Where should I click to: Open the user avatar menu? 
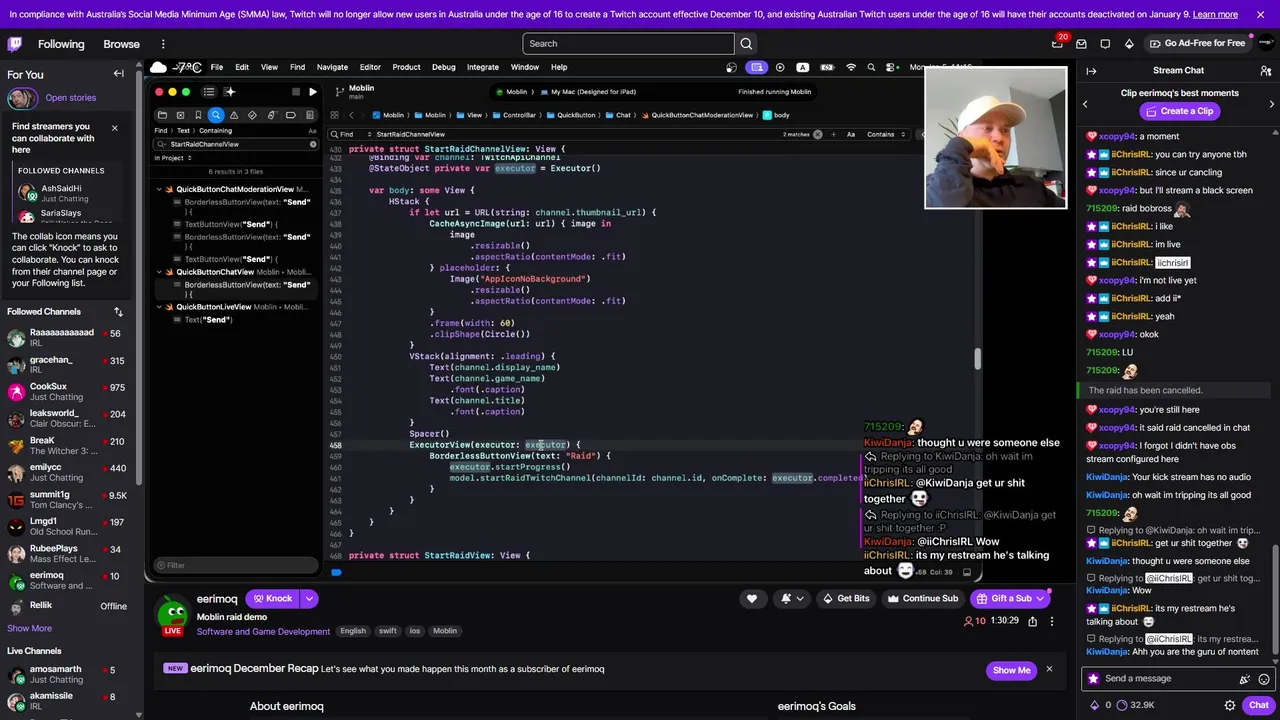[1265, 44]
